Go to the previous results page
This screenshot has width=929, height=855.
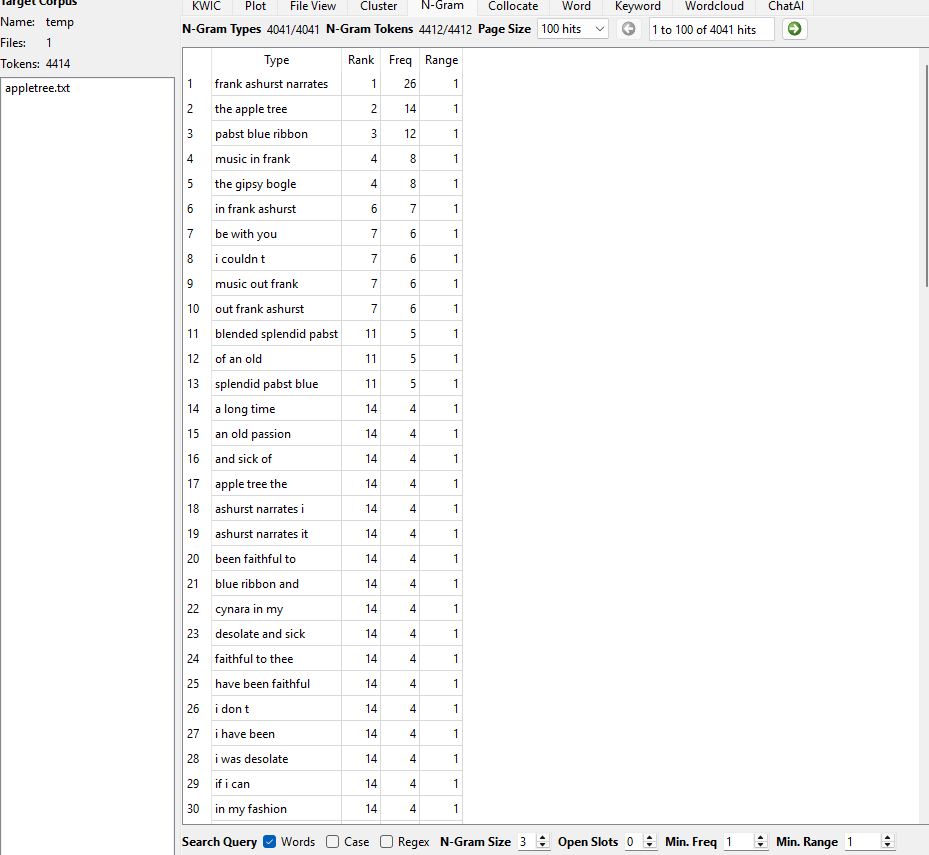(628, 29)
